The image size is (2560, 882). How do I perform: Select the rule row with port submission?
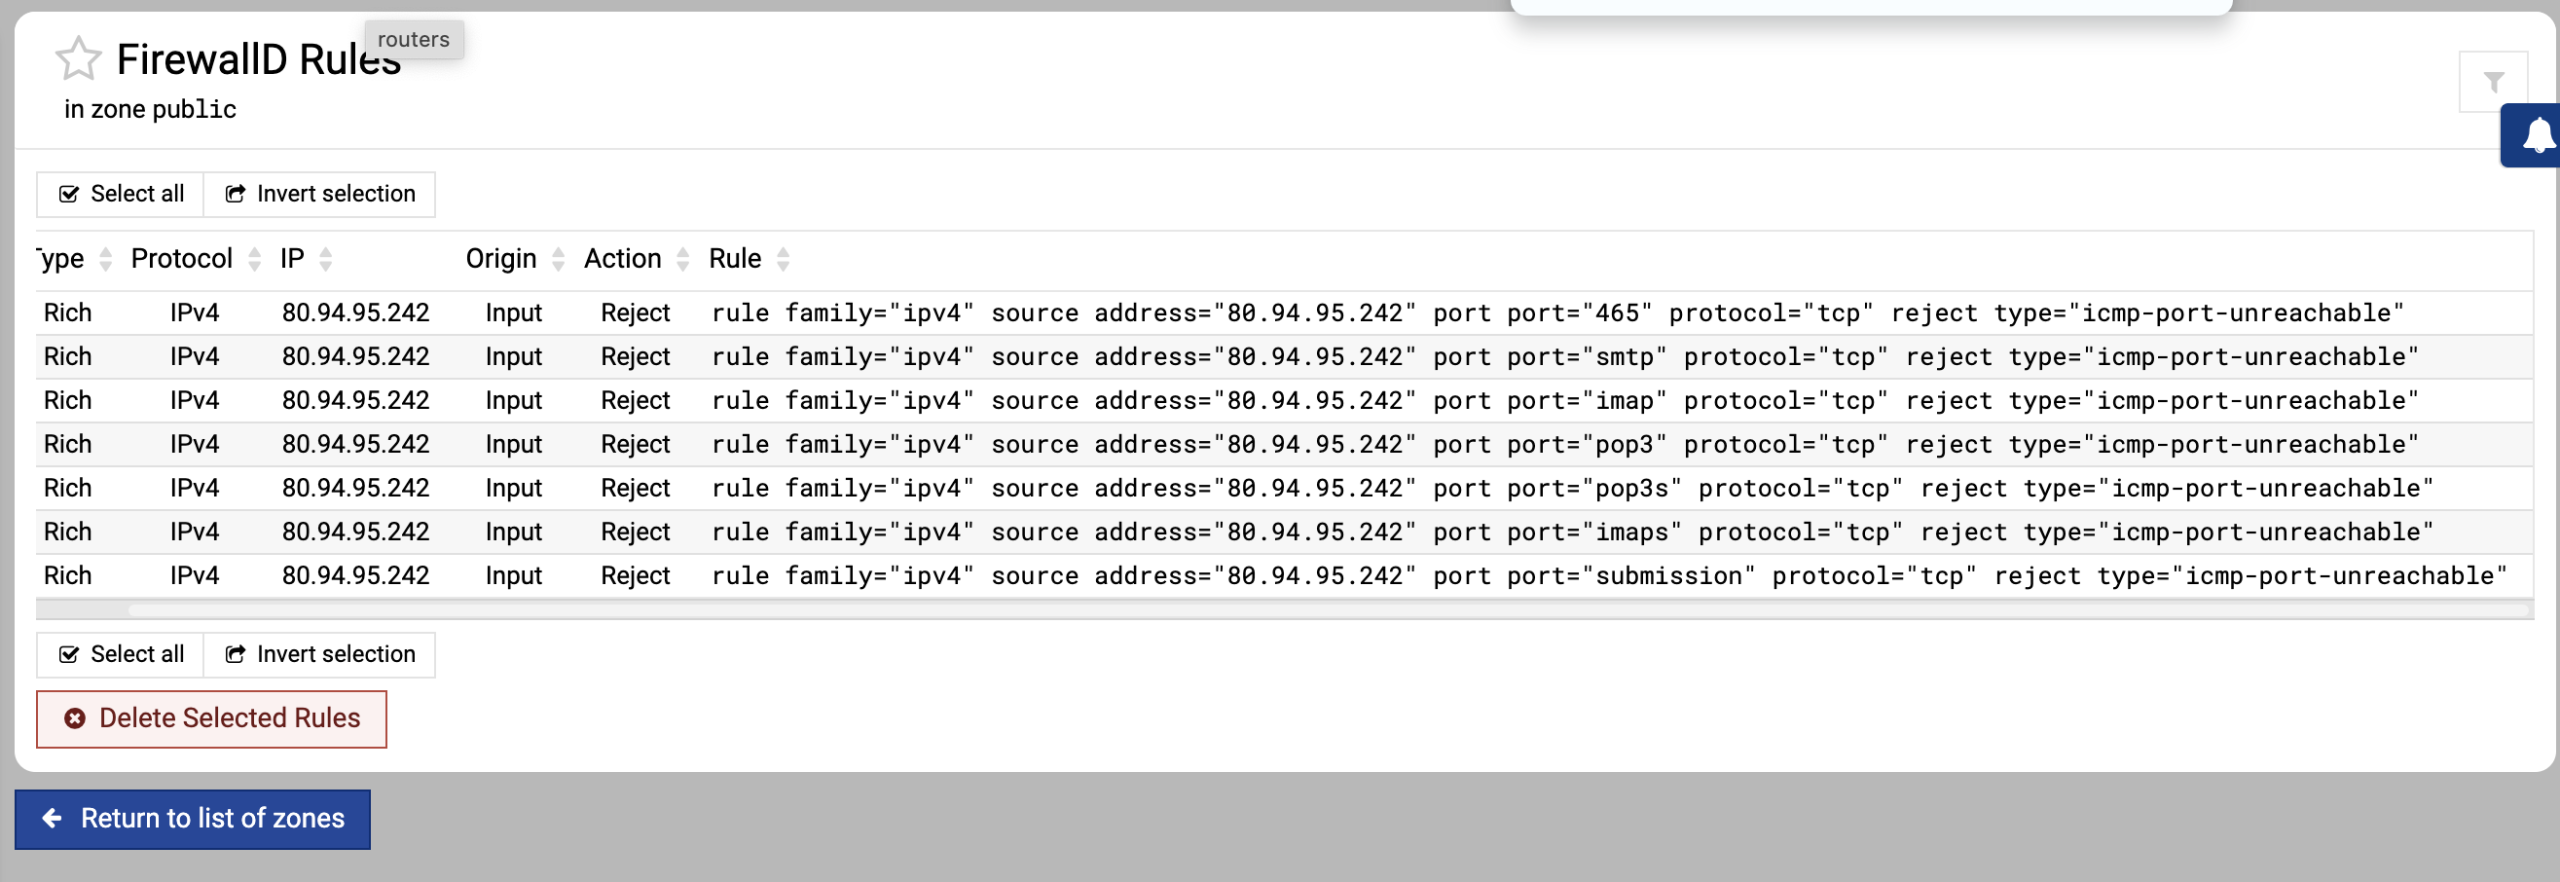[1284, 576]
